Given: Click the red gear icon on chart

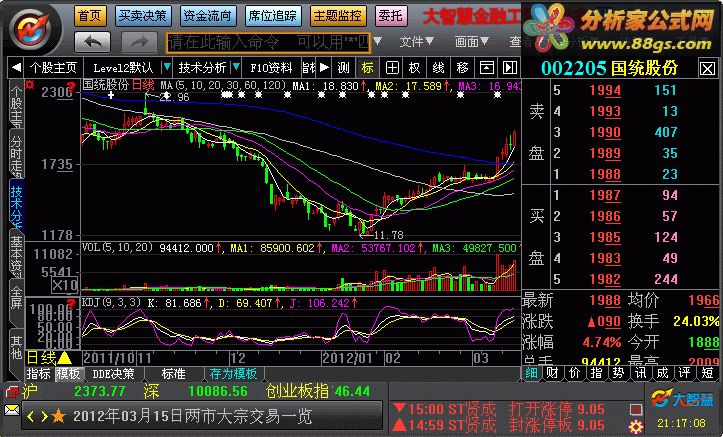Looking at the screenshot, I should click(x=30, y=85).
